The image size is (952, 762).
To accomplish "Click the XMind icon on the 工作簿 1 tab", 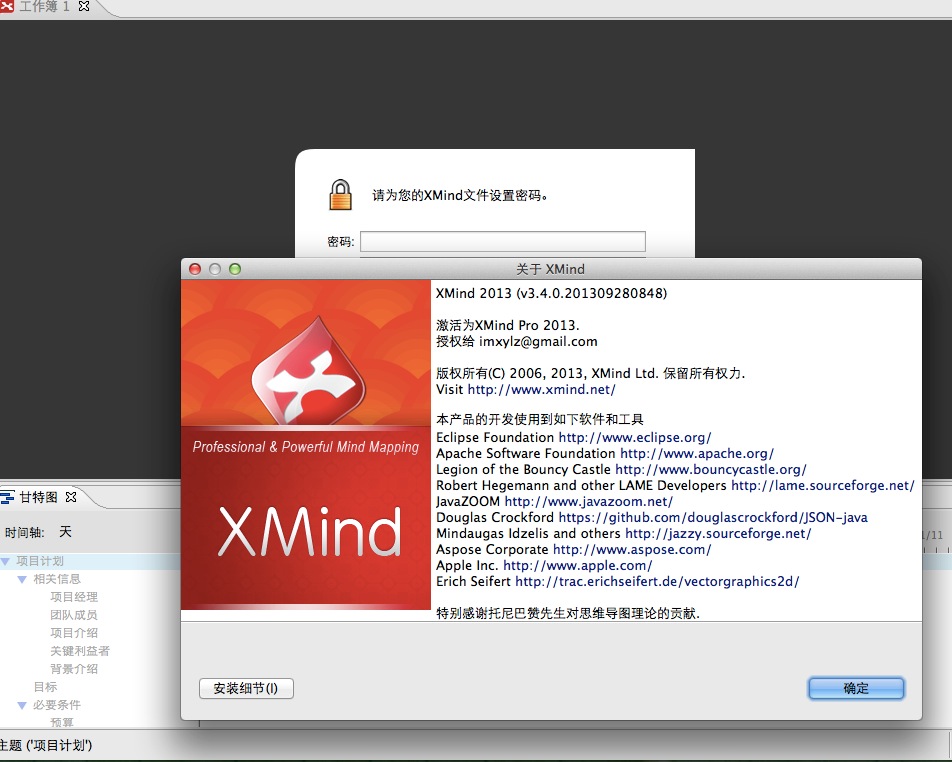I will point(7,7).
